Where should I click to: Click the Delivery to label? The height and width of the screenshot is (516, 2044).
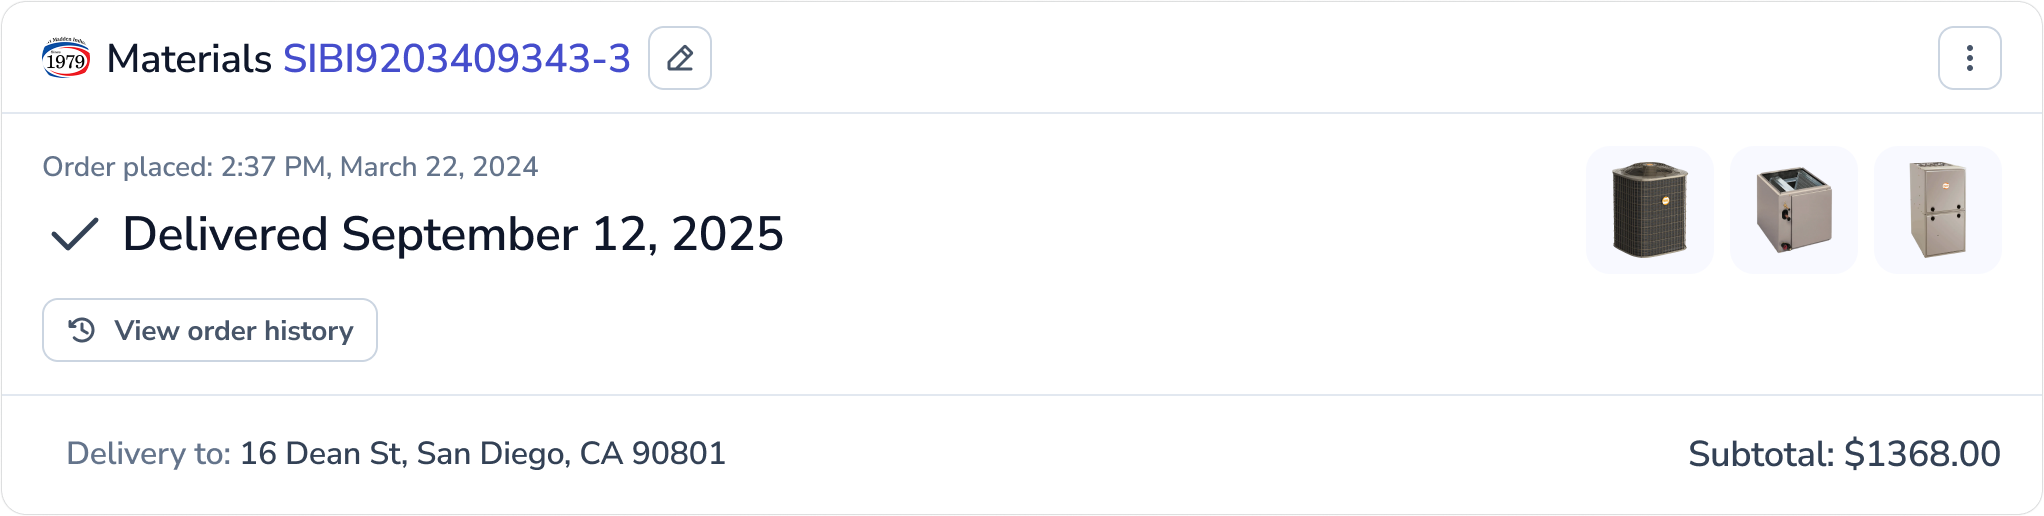149,453
